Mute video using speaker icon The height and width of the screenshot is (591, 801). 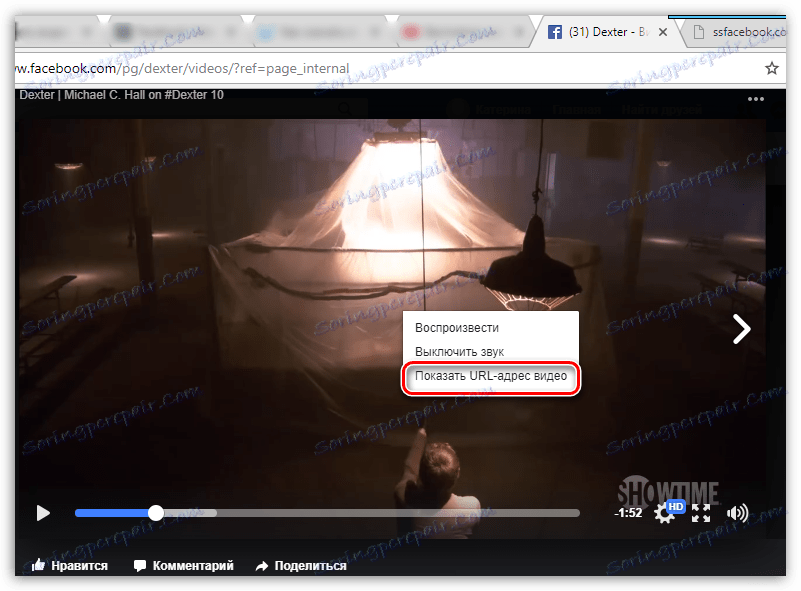737,513
